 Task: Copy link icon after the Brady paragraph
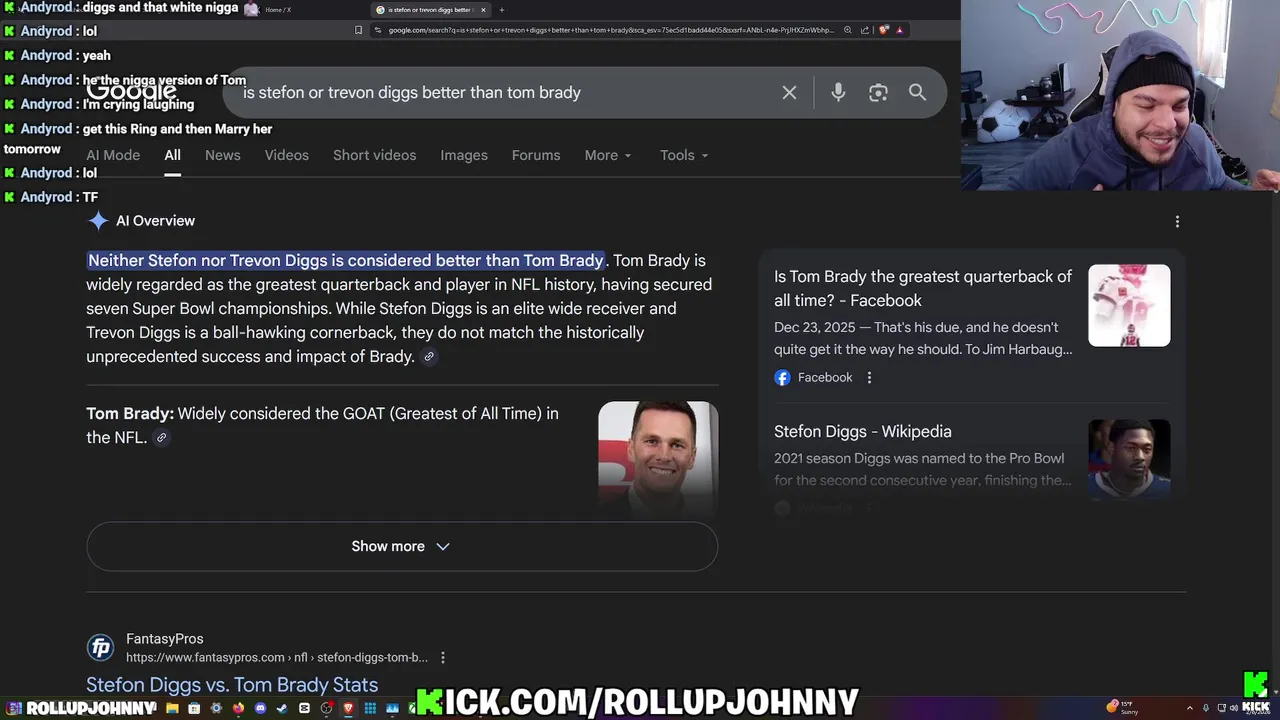429,357
